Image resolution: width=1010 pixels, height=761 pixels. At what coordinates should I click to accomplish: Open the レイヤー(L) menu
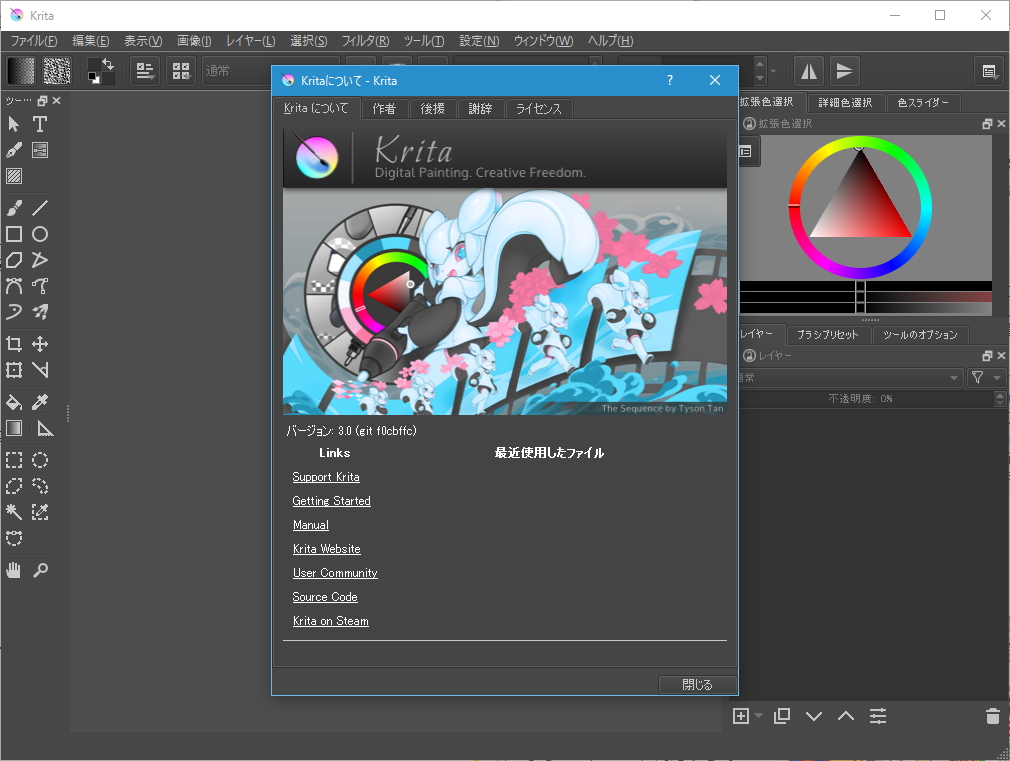[251, 41]
